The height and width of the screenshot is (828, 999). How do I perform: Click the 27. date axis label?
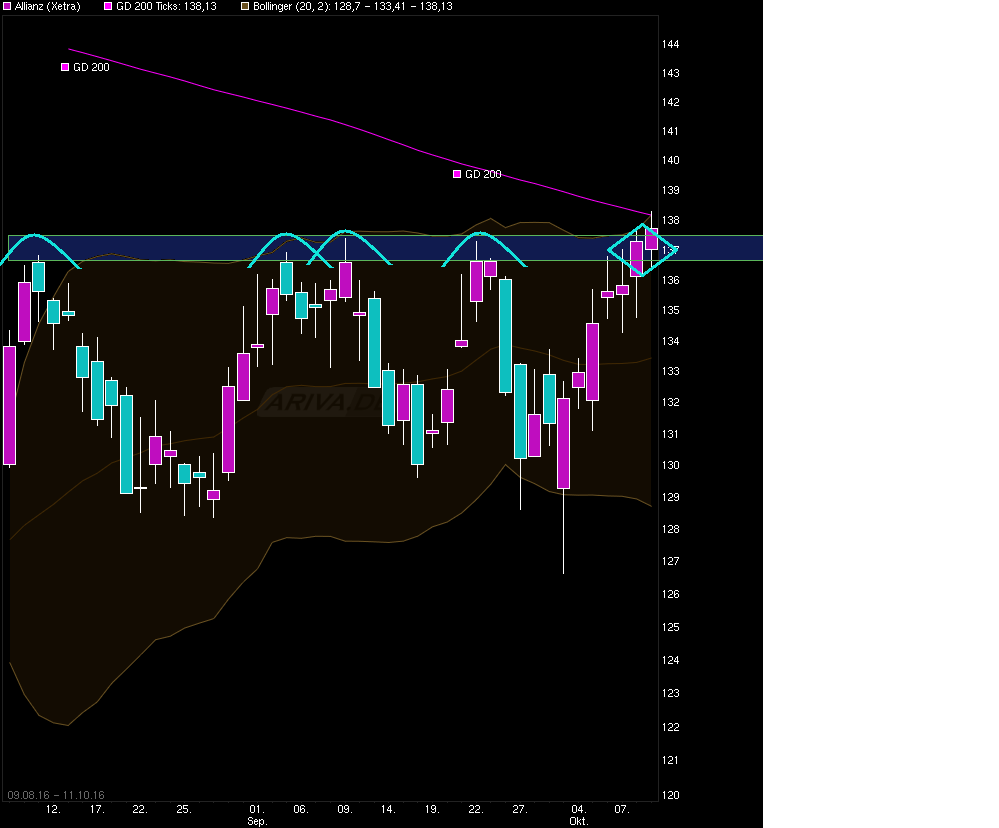coord(520,810)
